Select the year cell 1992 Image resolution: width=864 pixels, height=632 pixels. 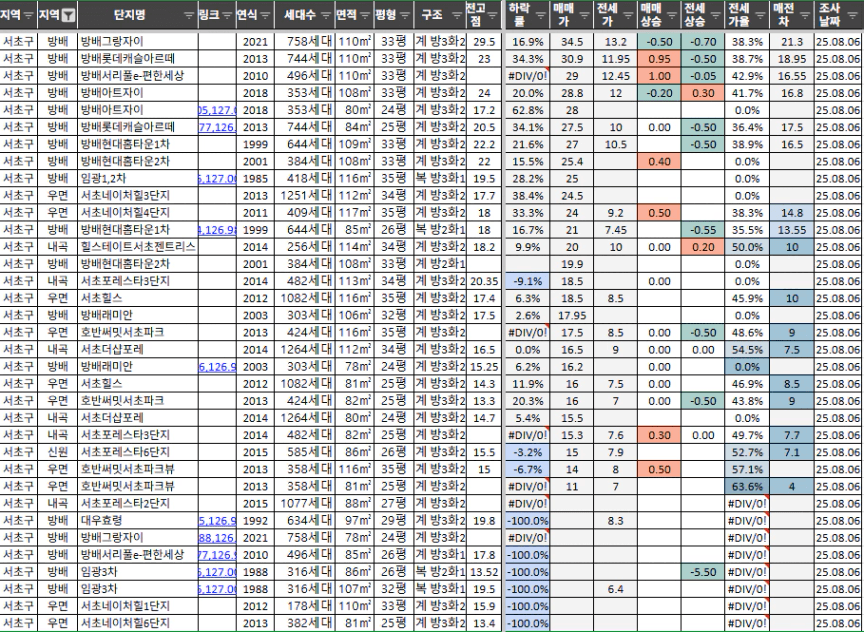255,520
